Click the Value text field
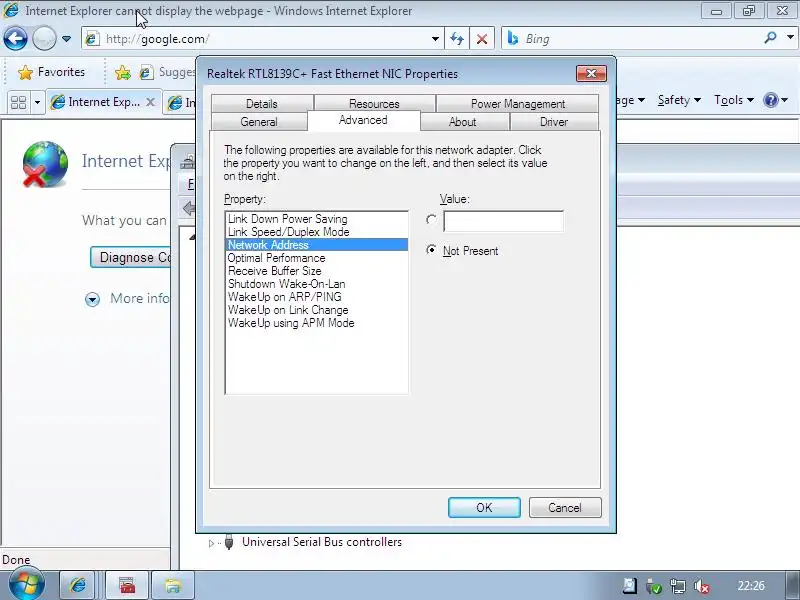The width and height of the screenshot is (800, 600). coord(504,221)
